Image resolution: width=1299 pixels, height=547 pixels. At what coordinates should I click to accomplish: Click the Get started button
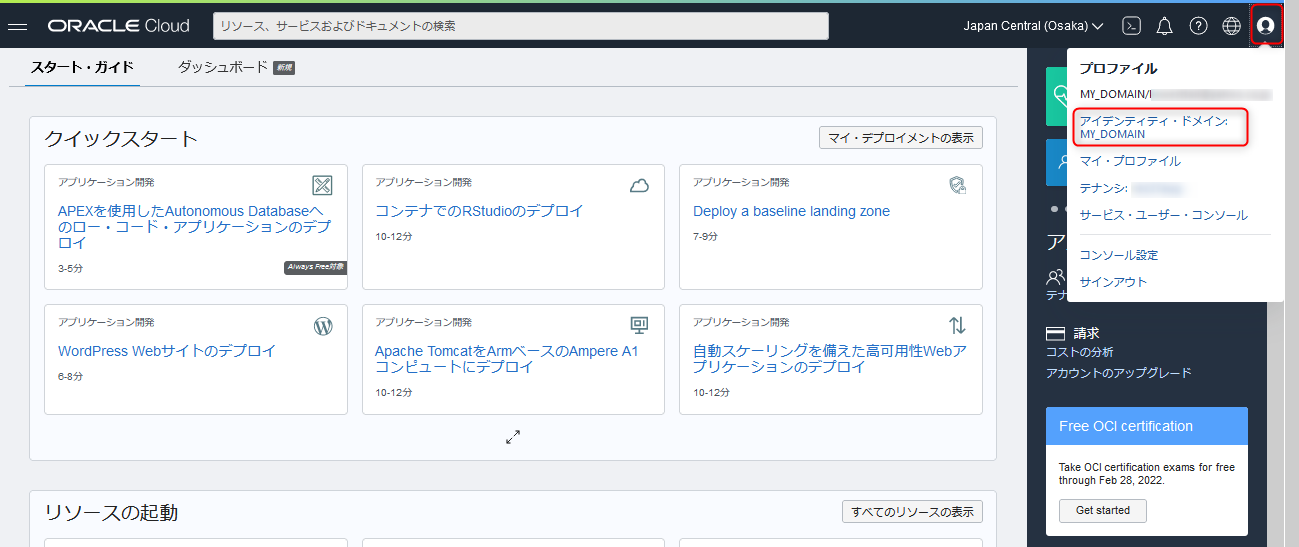tap(1103, 510)
